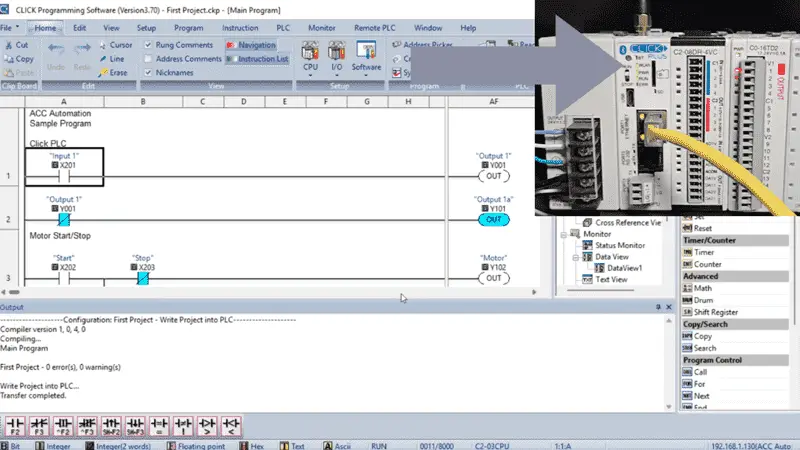The image size is (800, 450).
Task: Enable or disable Rung Comments checkbox
Action: pos(148,45)
